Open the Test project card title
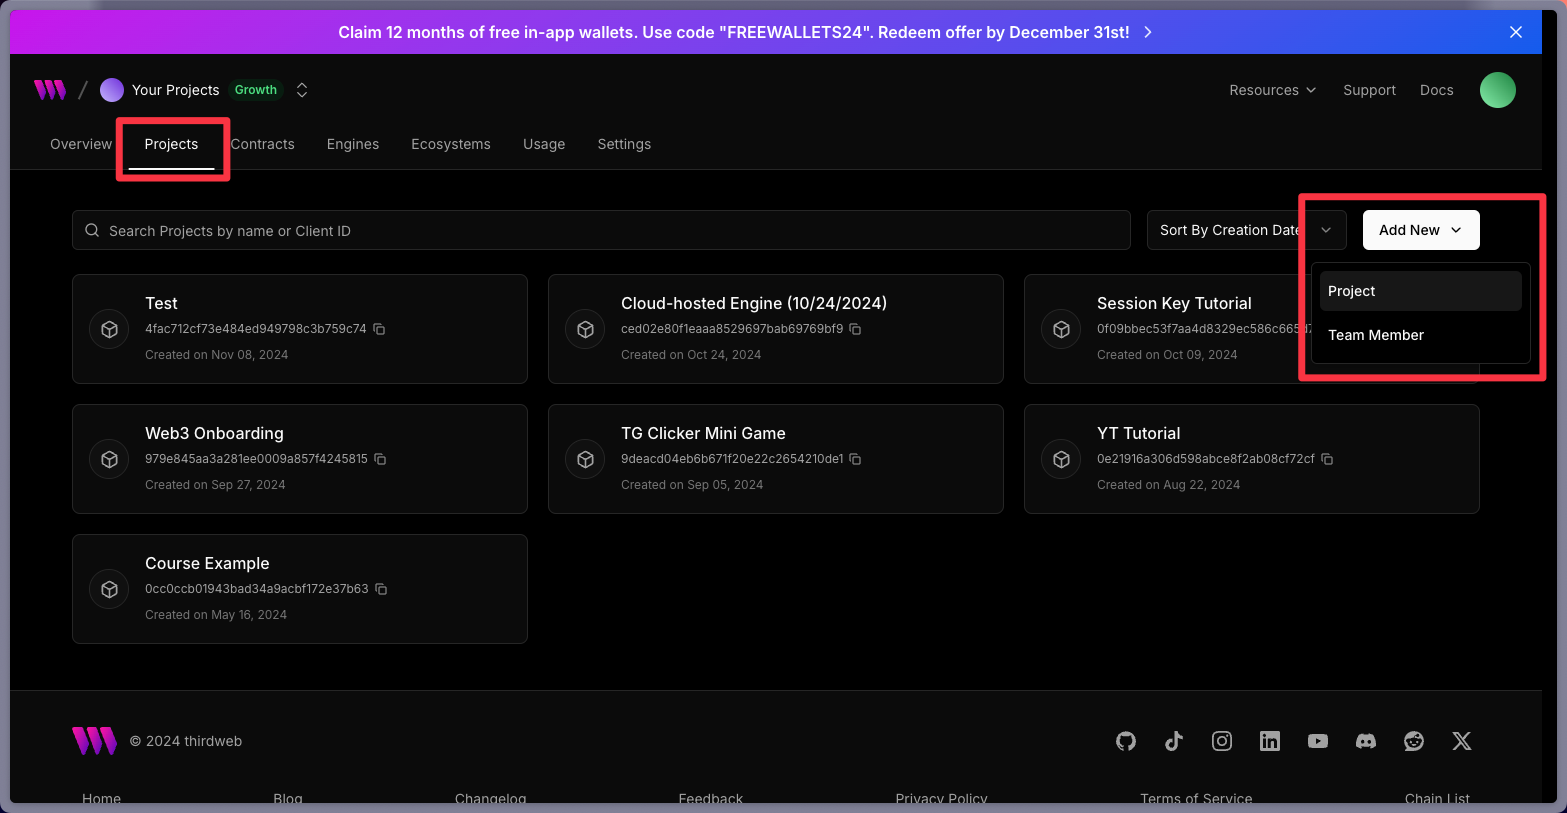 161,303
